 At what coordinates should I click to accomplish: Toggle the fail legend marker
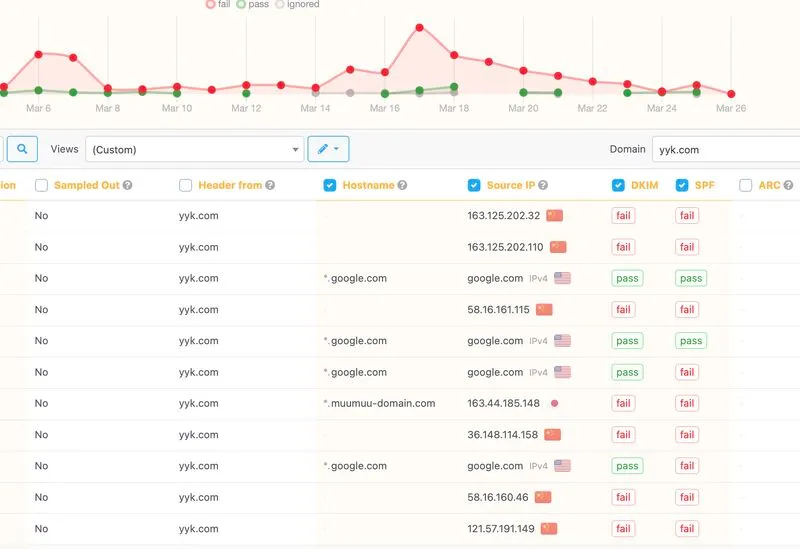(210, 4)
